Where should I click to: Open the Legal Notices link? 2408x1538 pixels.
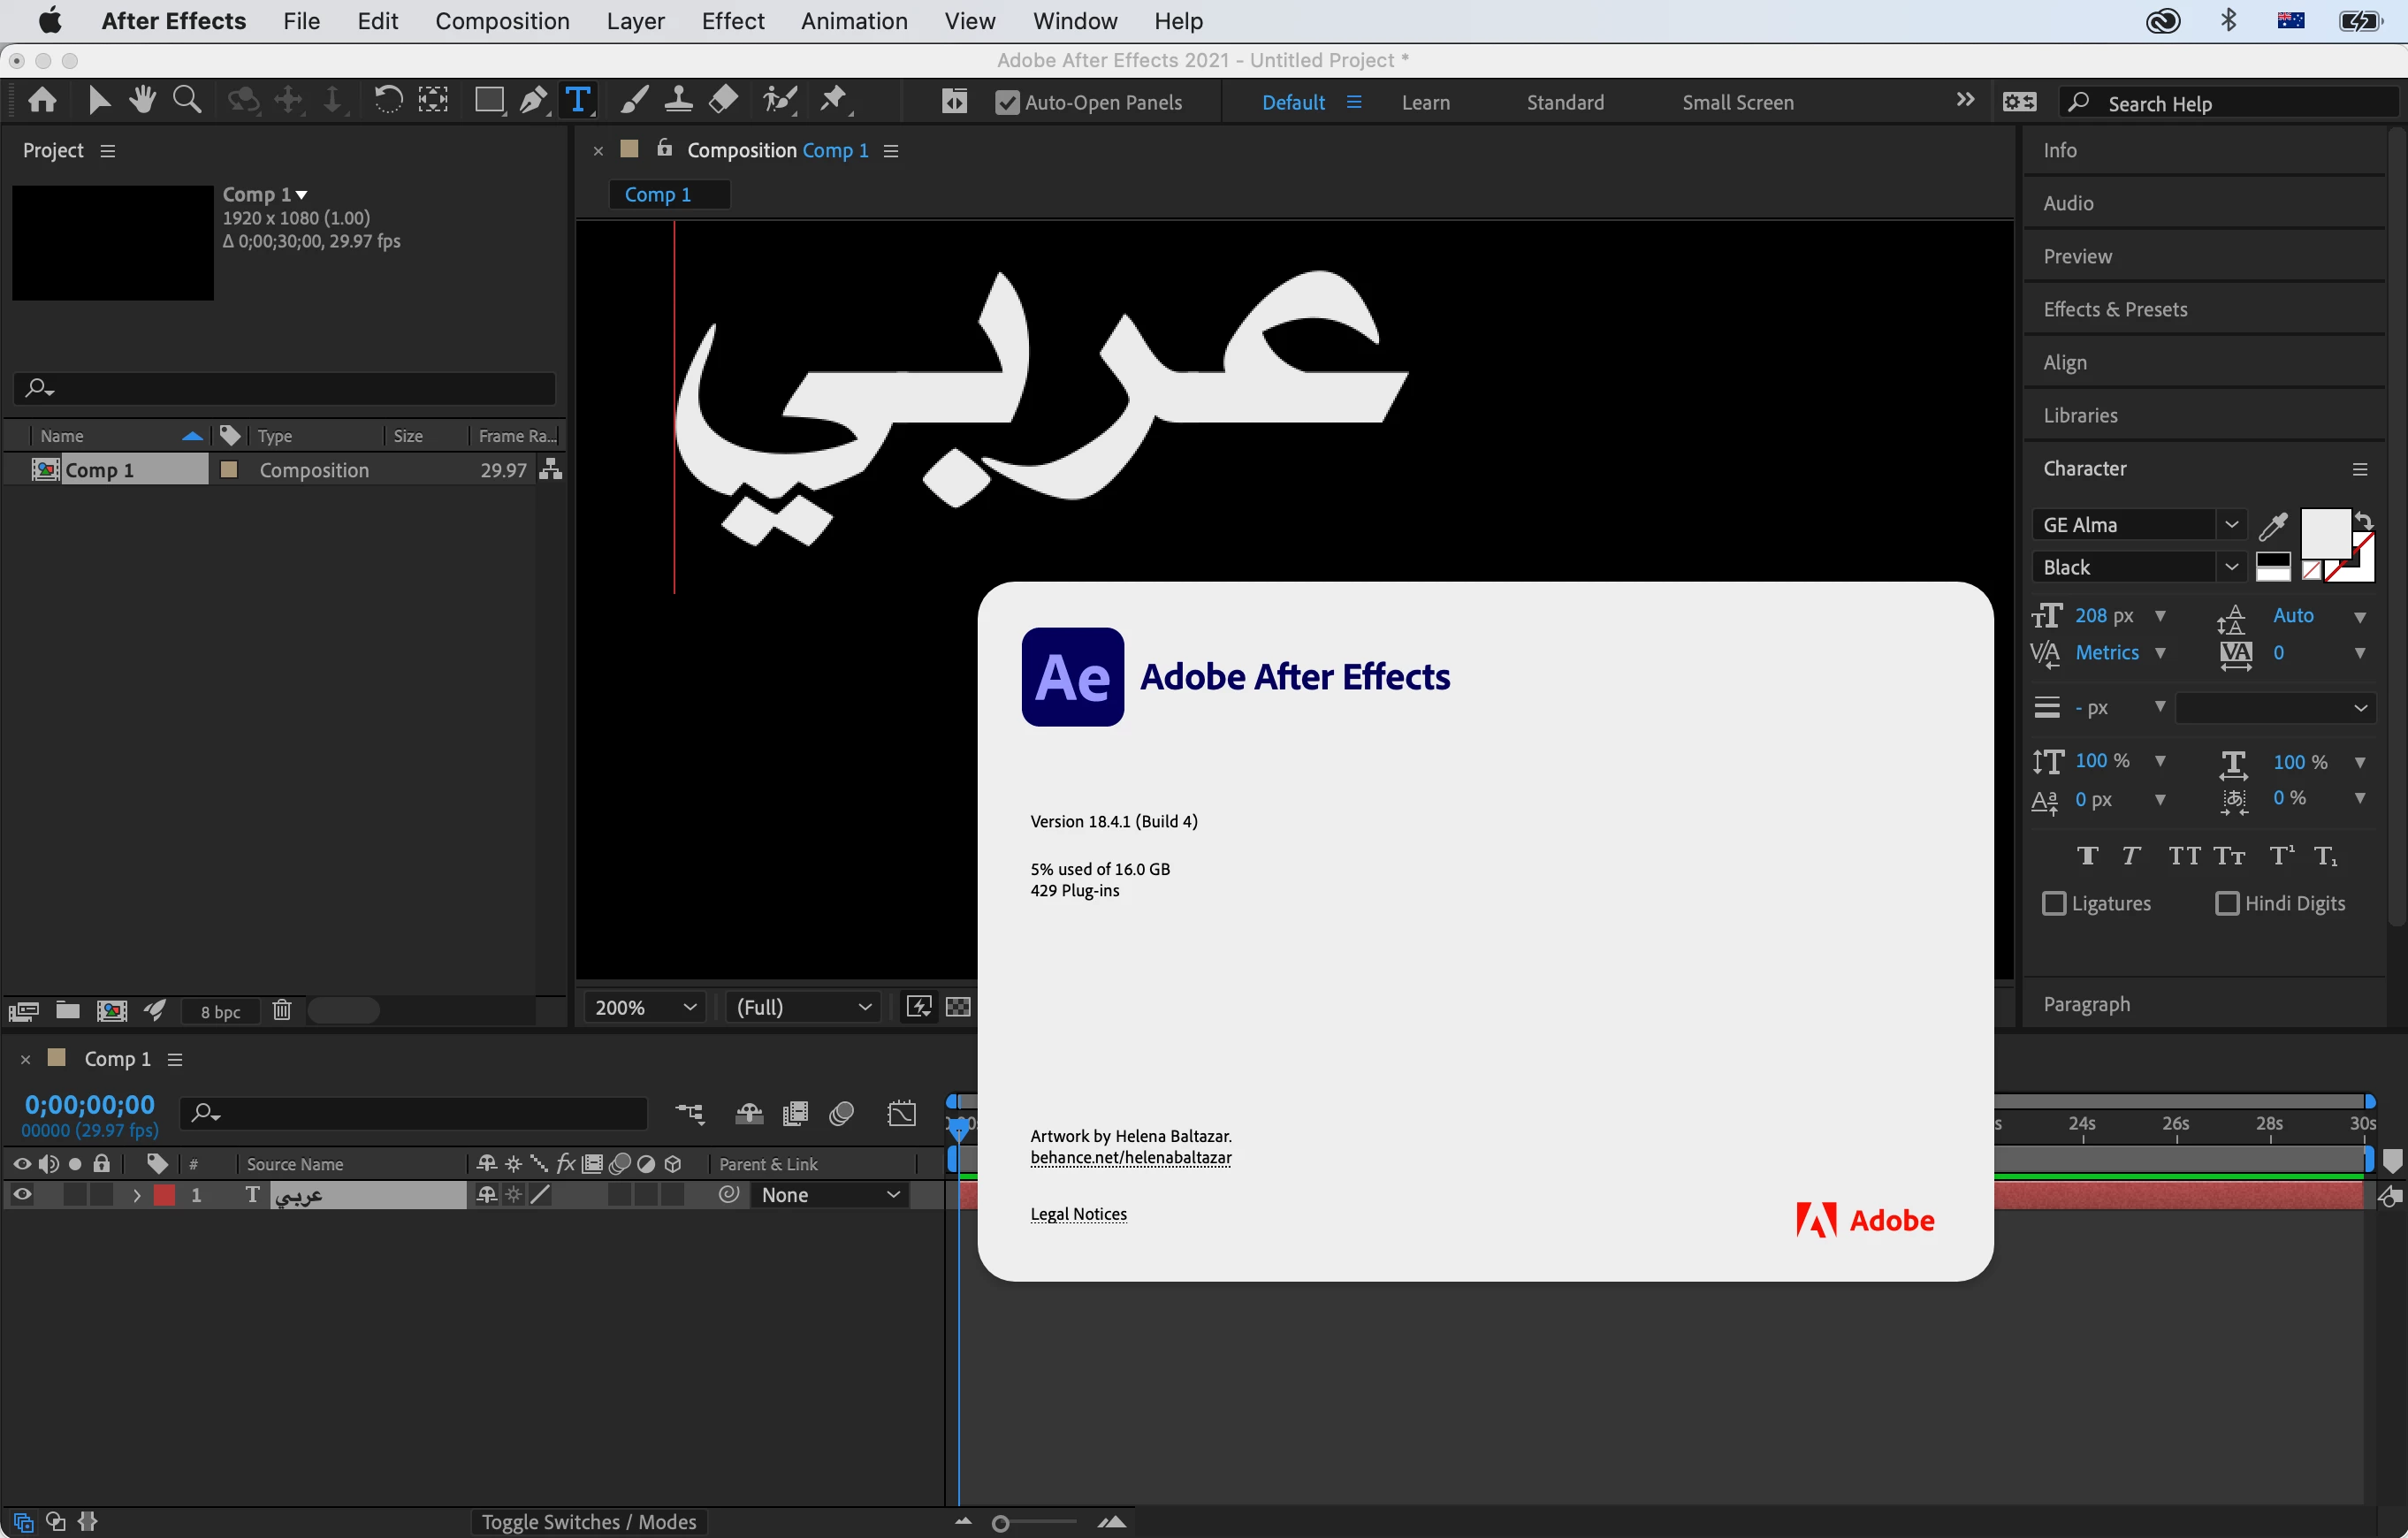(1078, 1213)
